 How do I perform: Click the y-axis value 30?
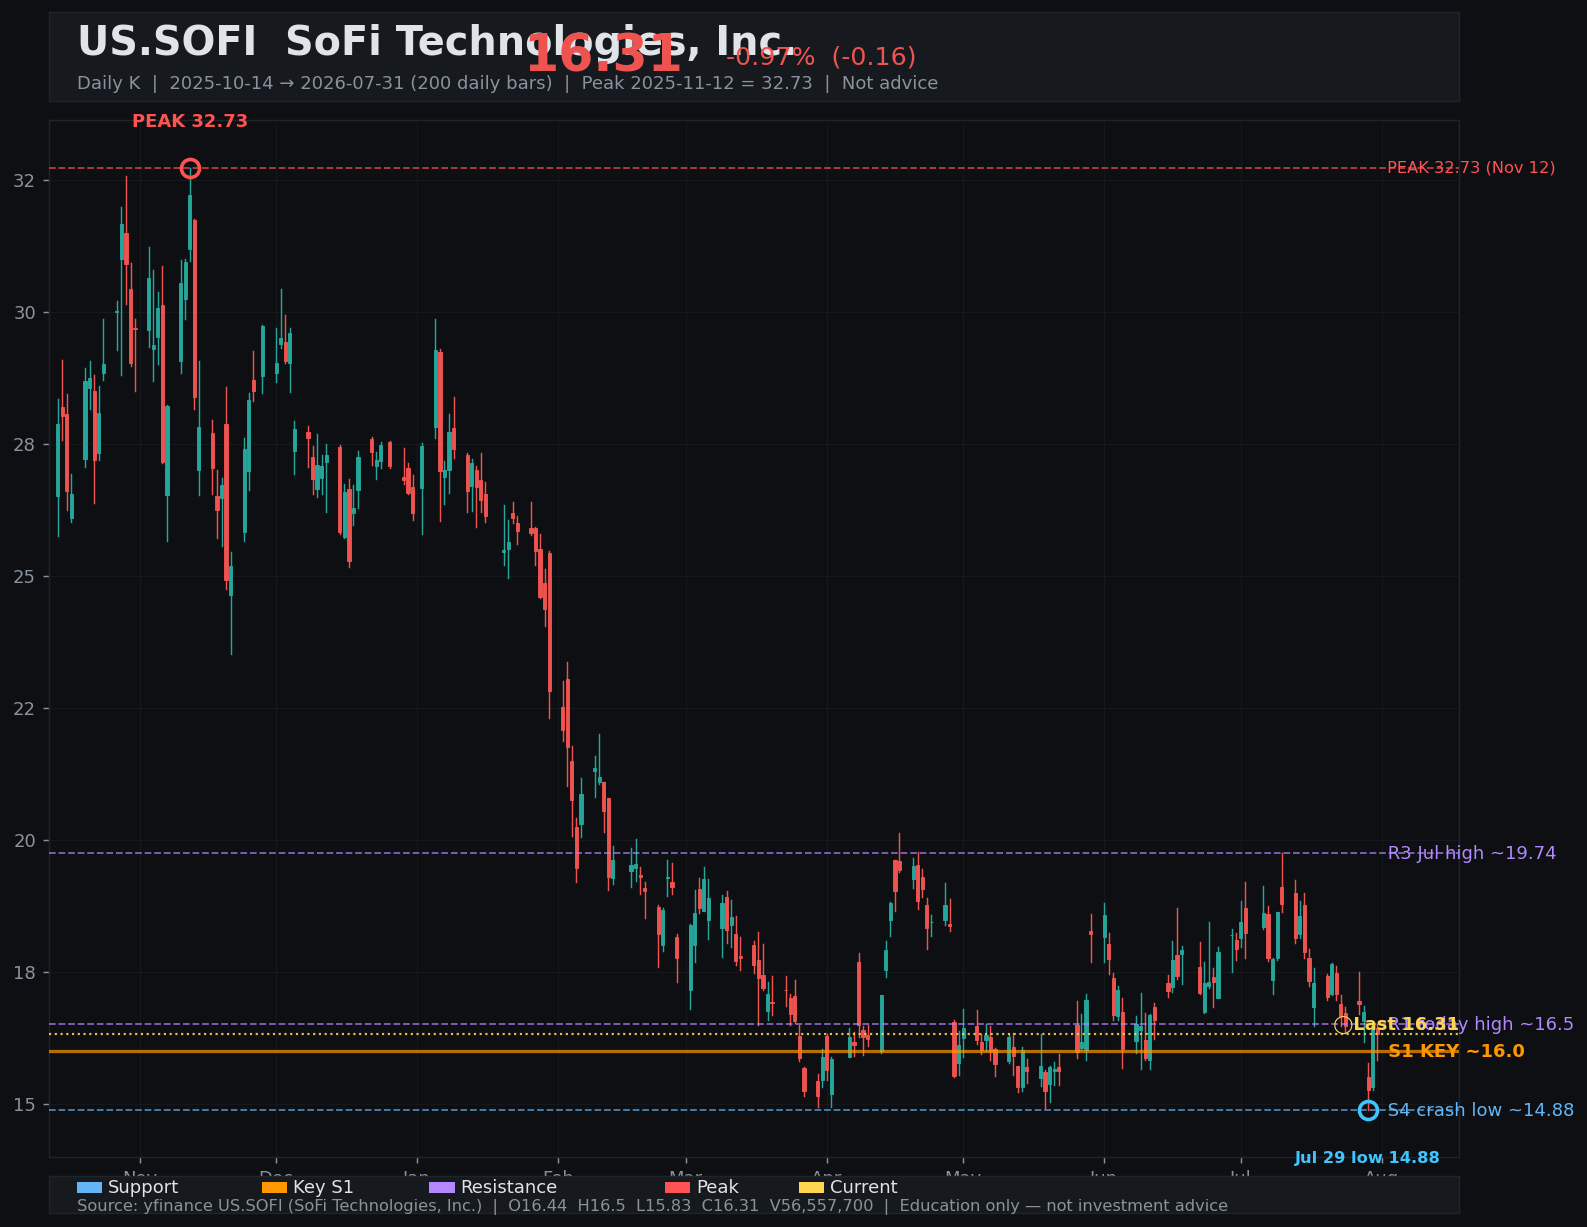pos(25,313)
